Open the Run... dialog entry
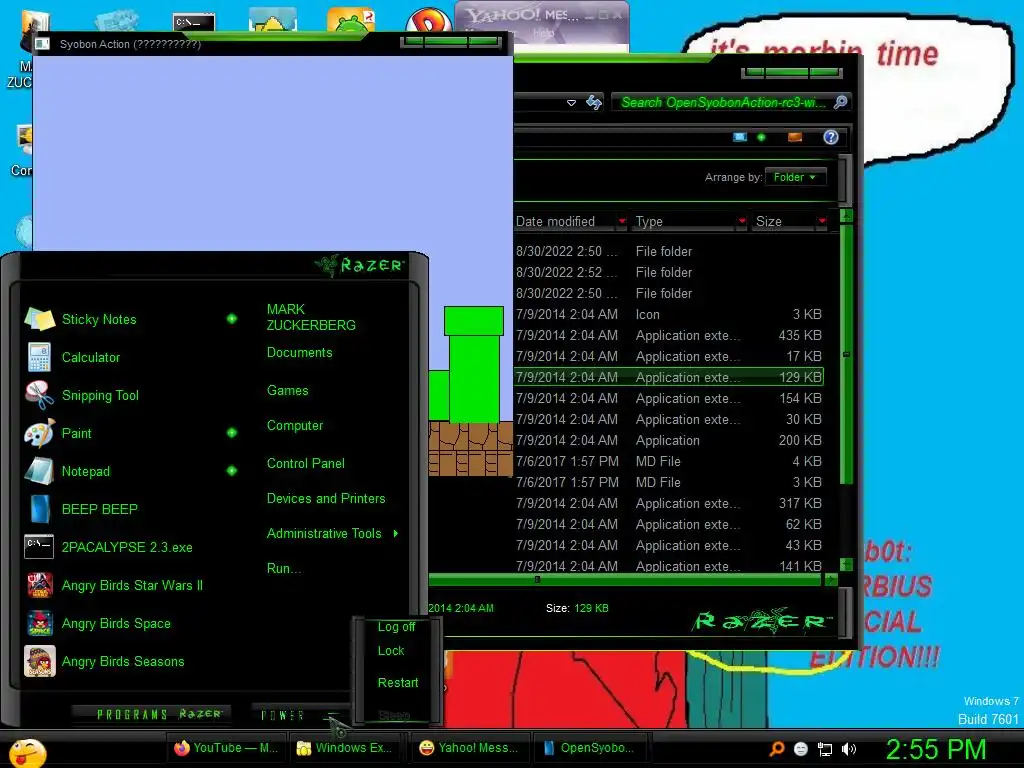 [283, 569]
